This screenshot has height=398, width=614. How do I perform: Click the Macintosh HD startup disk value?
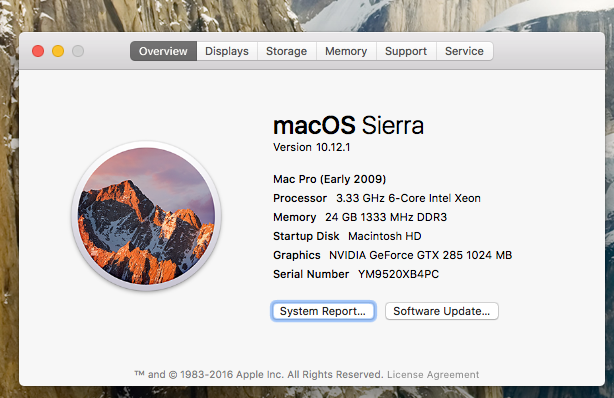(x=385, y=236)
